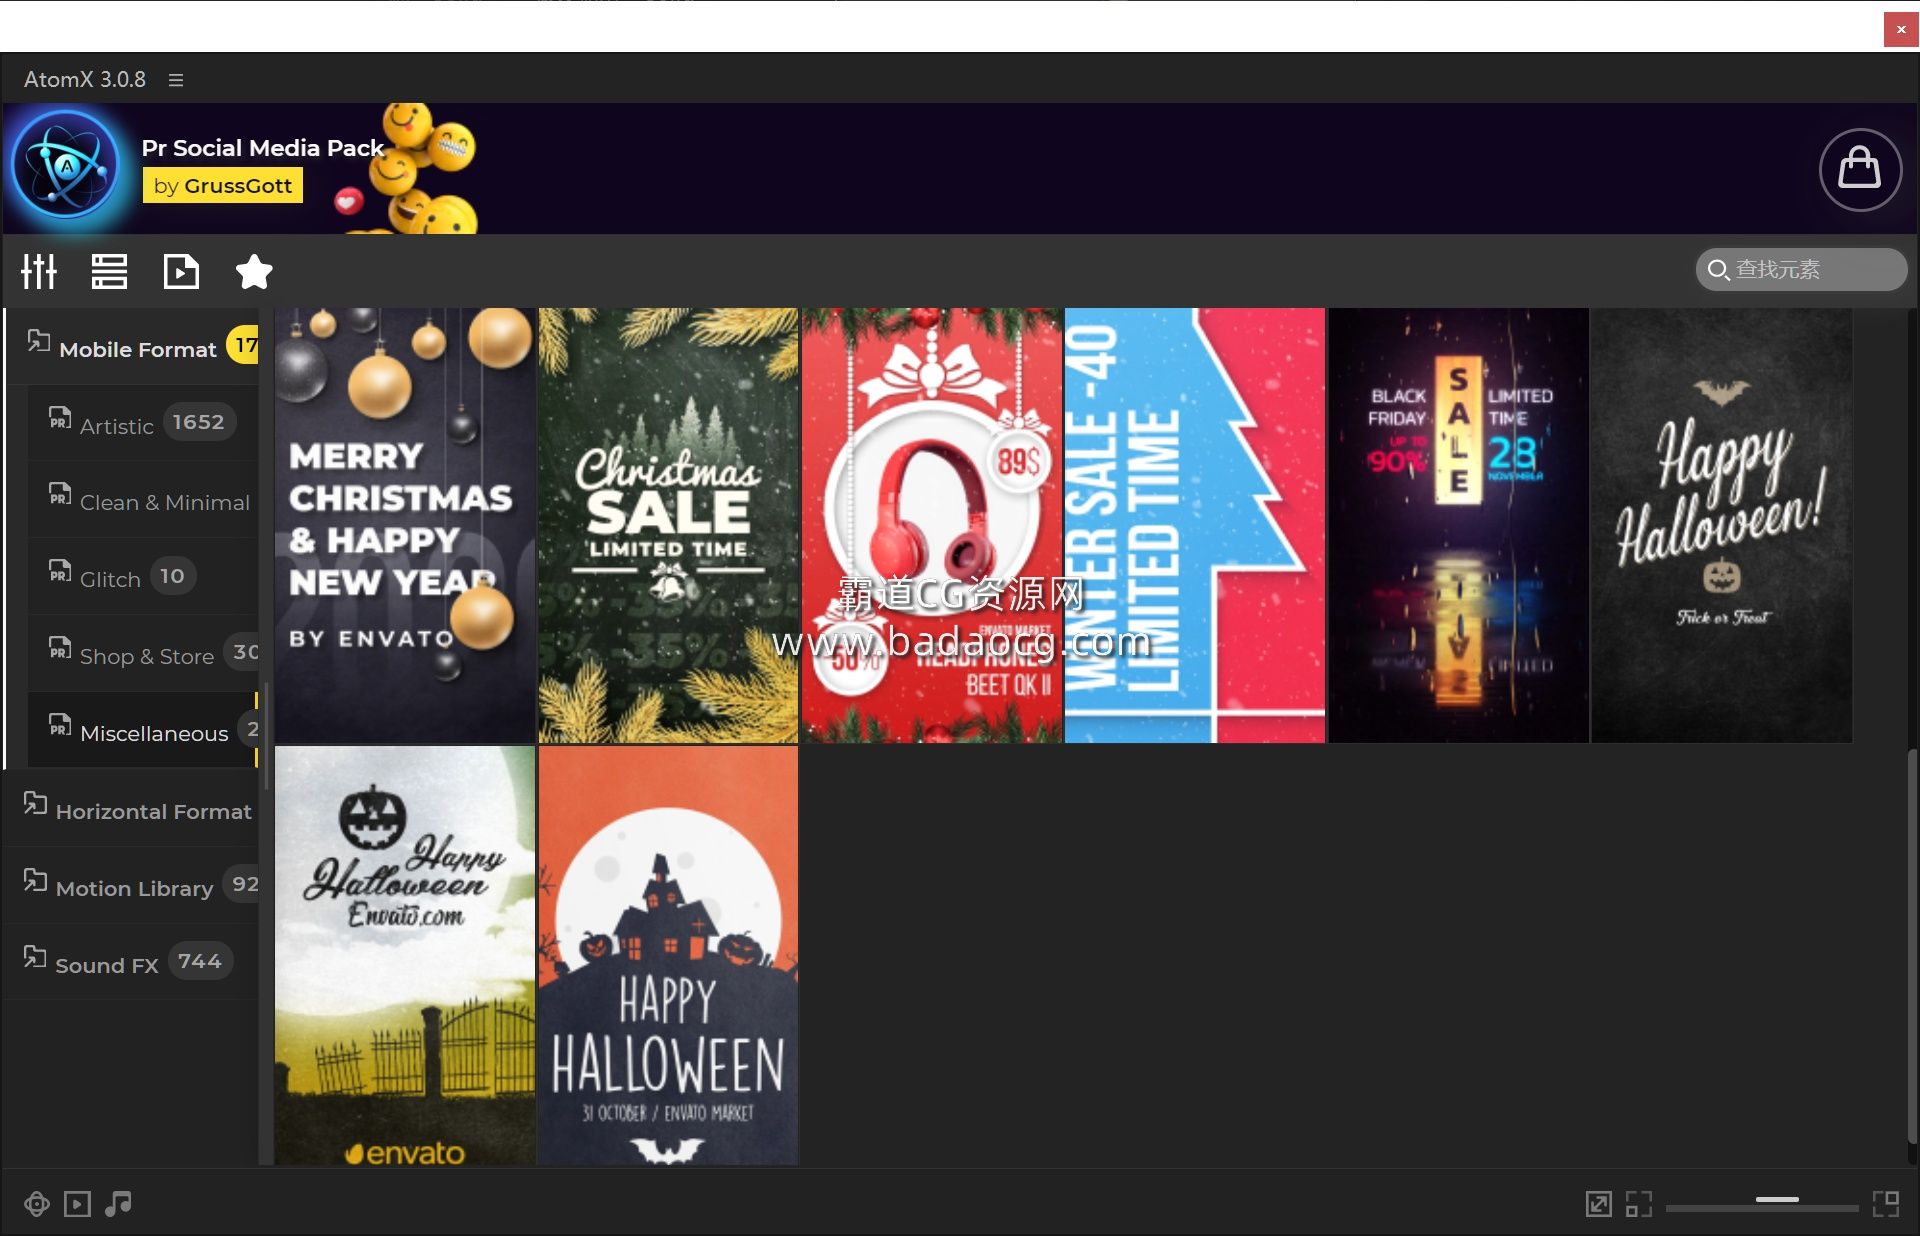Select the Miscellaneous subcategory

click(x=143, y=731)
